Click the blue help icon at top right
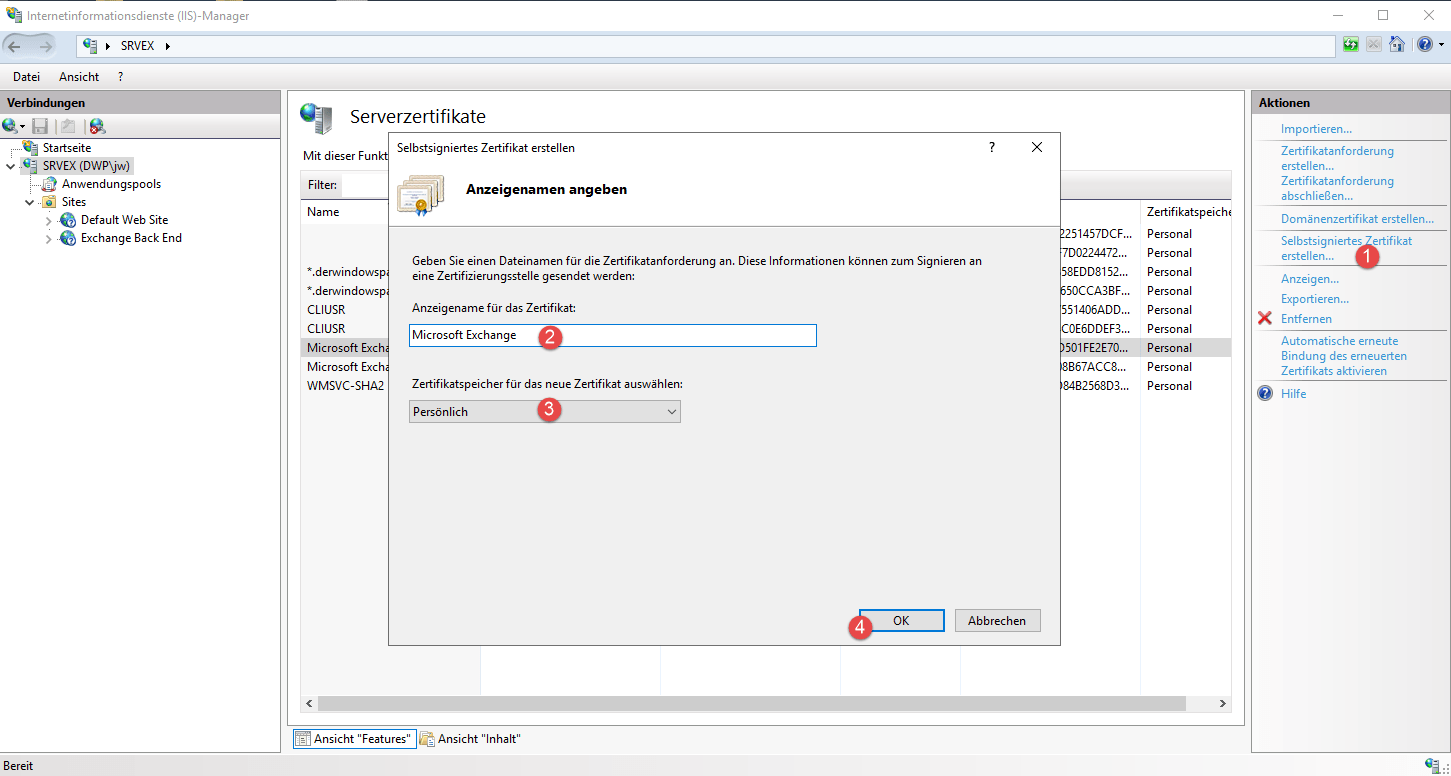The width and height of the screenshot is (1451, 776). [x=1424, y=45]
